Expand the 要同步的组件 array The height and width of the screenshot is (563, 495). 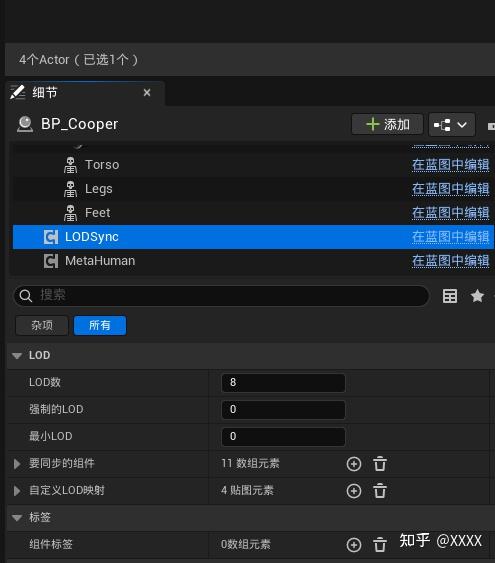[17, 464]
